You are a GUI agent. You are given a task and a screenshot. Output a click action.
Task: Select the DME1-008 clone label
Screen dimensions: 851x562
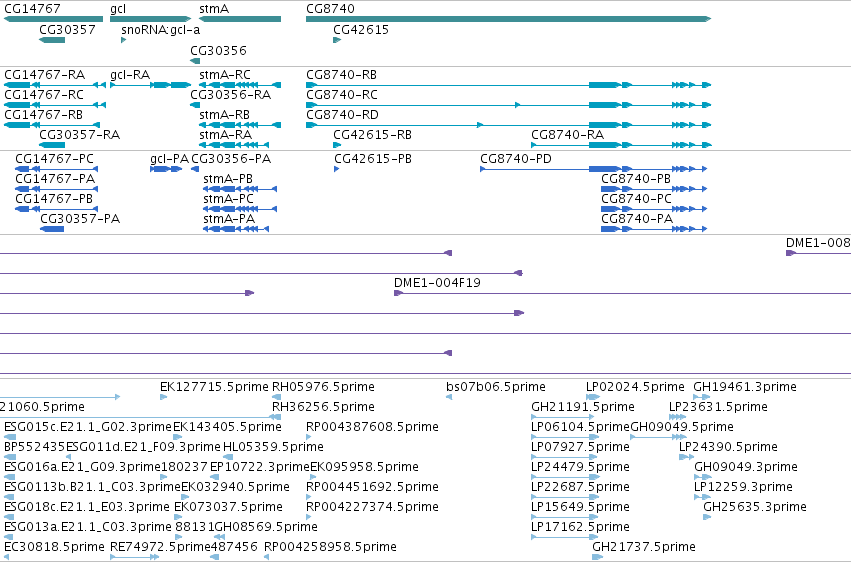(818, 242)
